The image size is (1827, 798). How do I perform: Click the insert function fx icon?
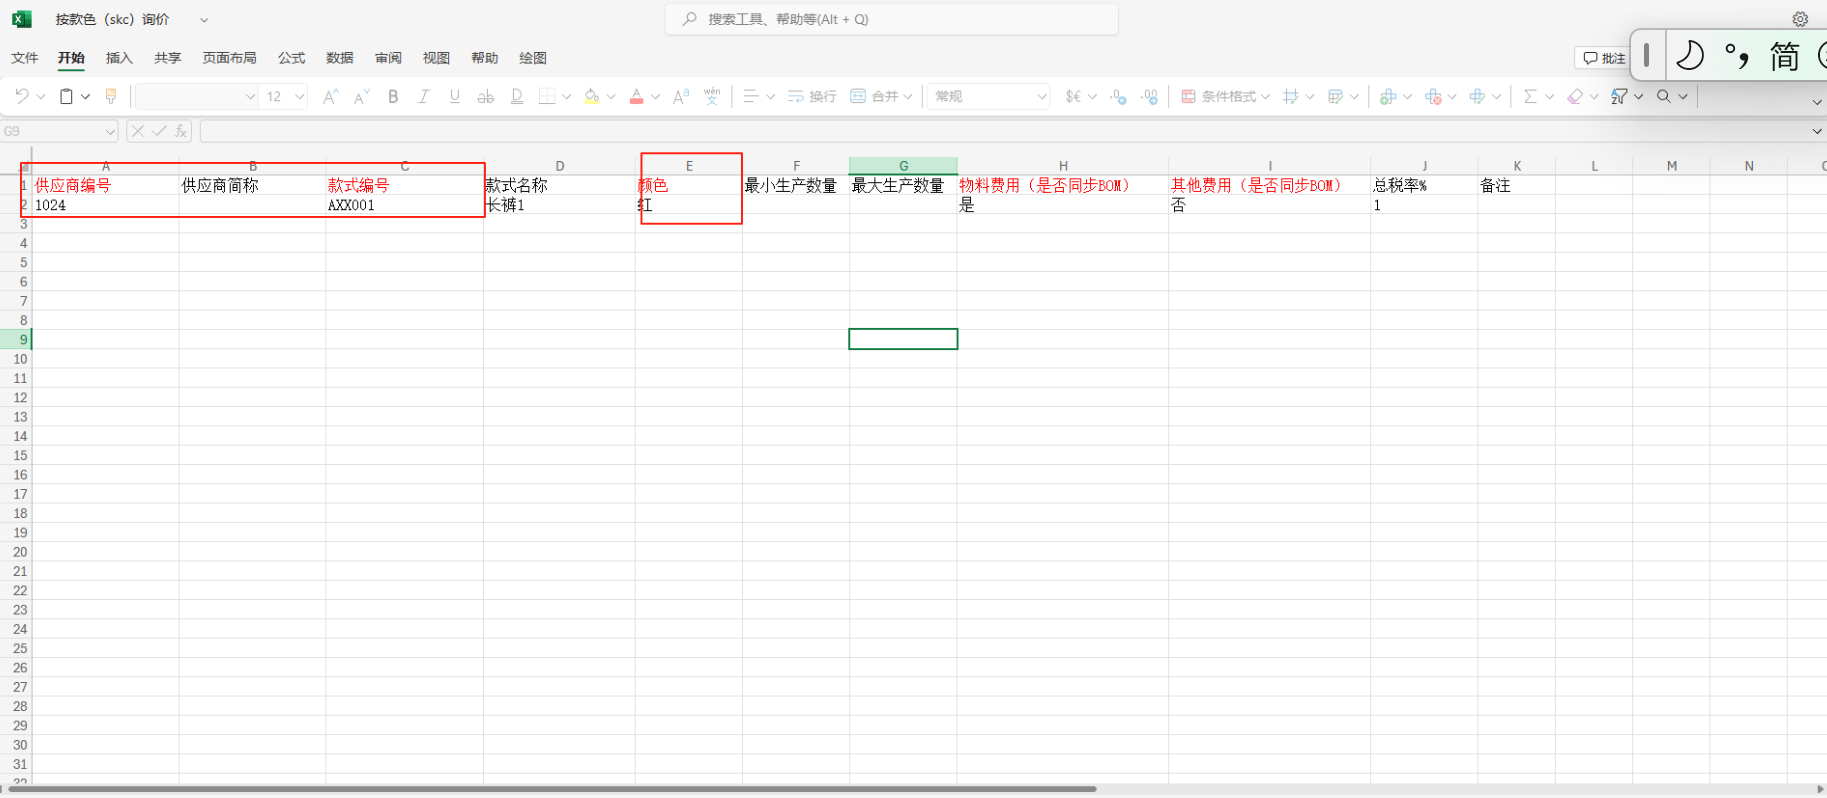tap(181, 131)
